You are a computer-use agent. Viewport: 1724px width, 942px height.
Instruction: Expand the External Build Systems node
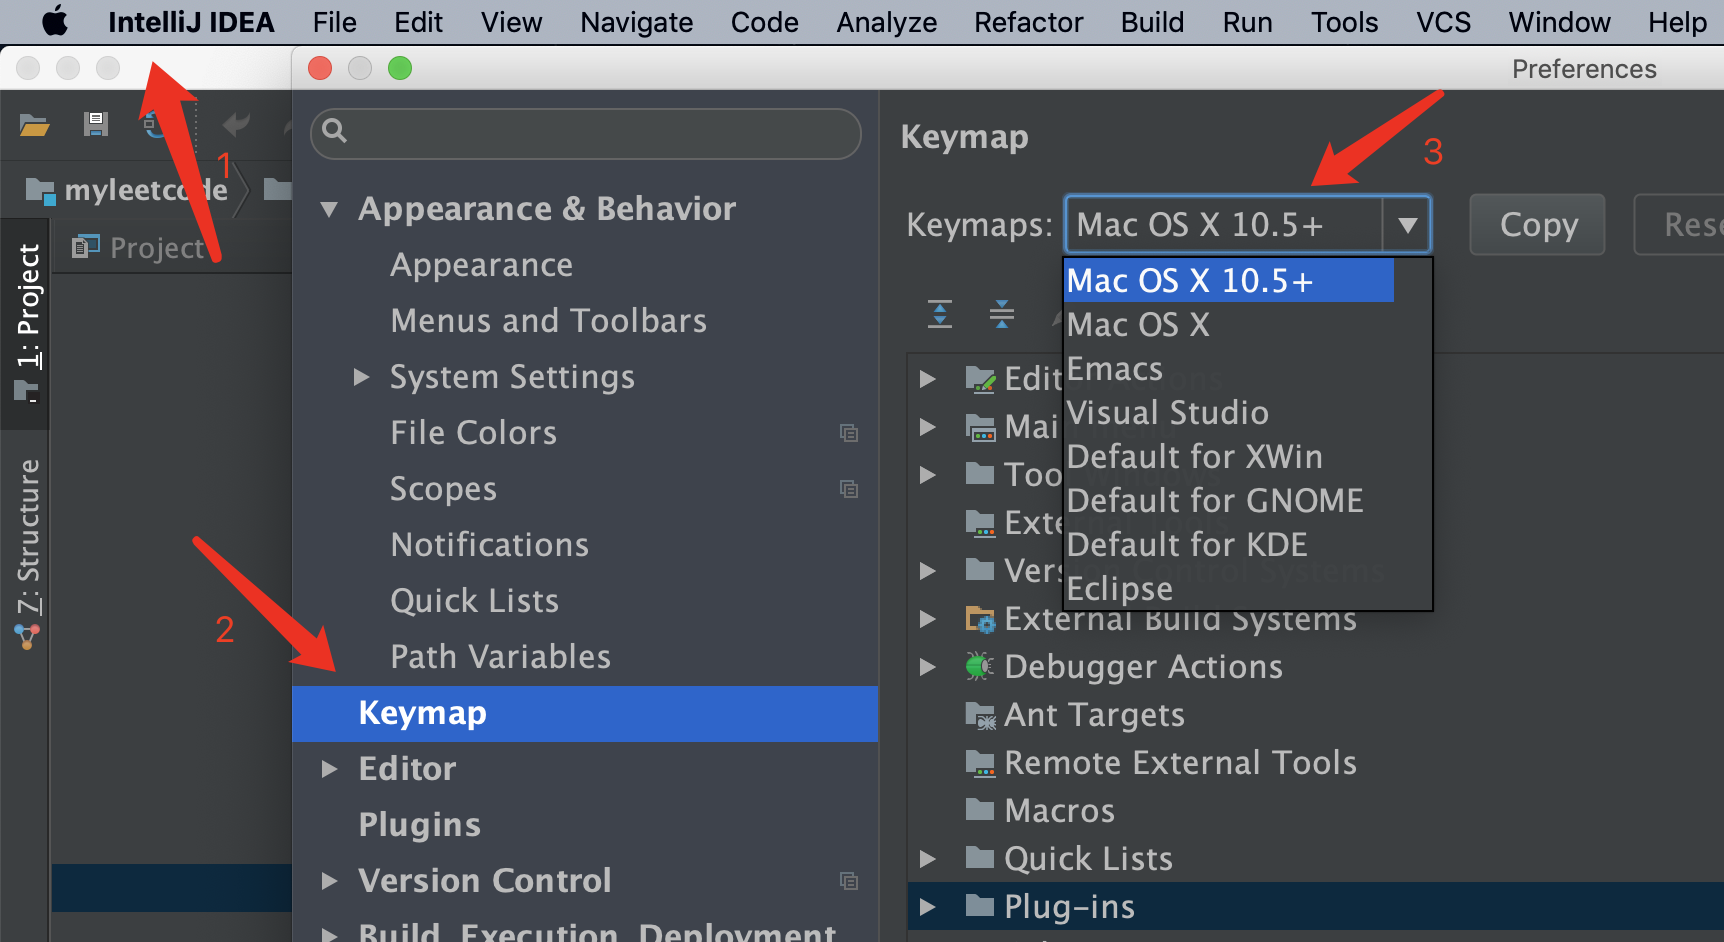[928, 619]
